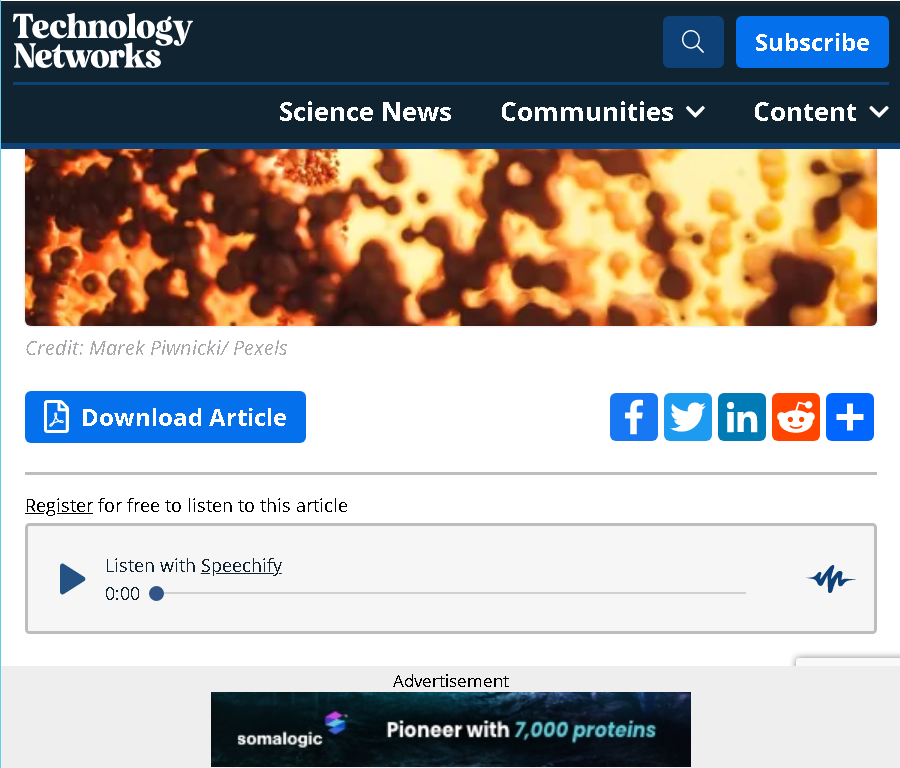
Task: Open the site search magnifier icon
Action: click(693, 42)
